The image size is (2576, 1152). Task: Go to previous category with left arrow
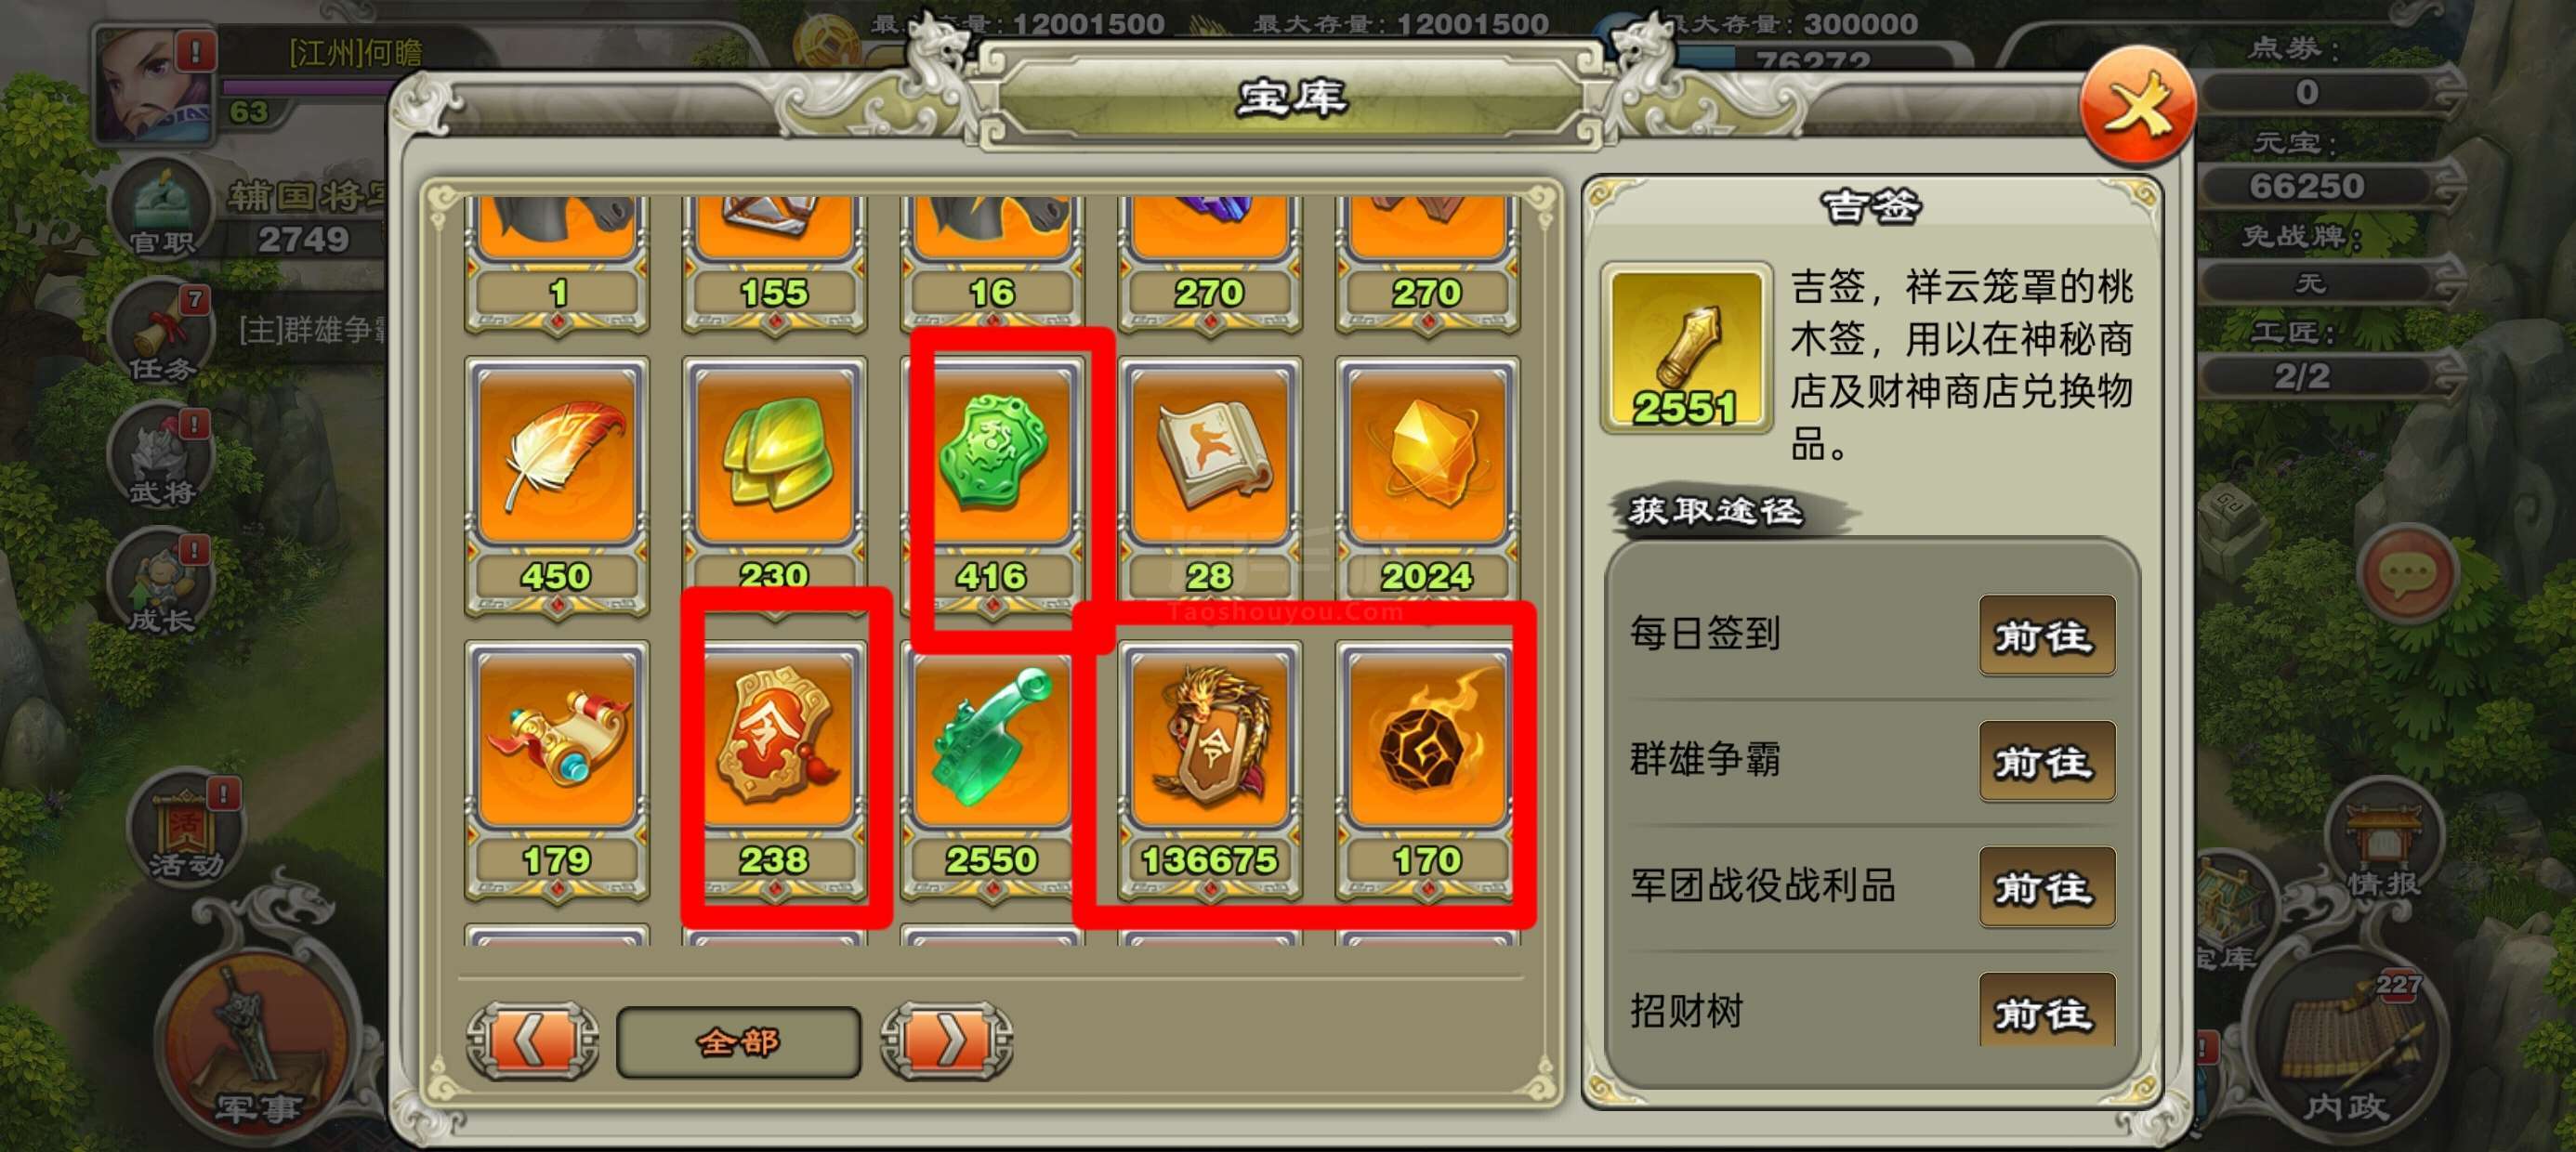point(533,1042)
